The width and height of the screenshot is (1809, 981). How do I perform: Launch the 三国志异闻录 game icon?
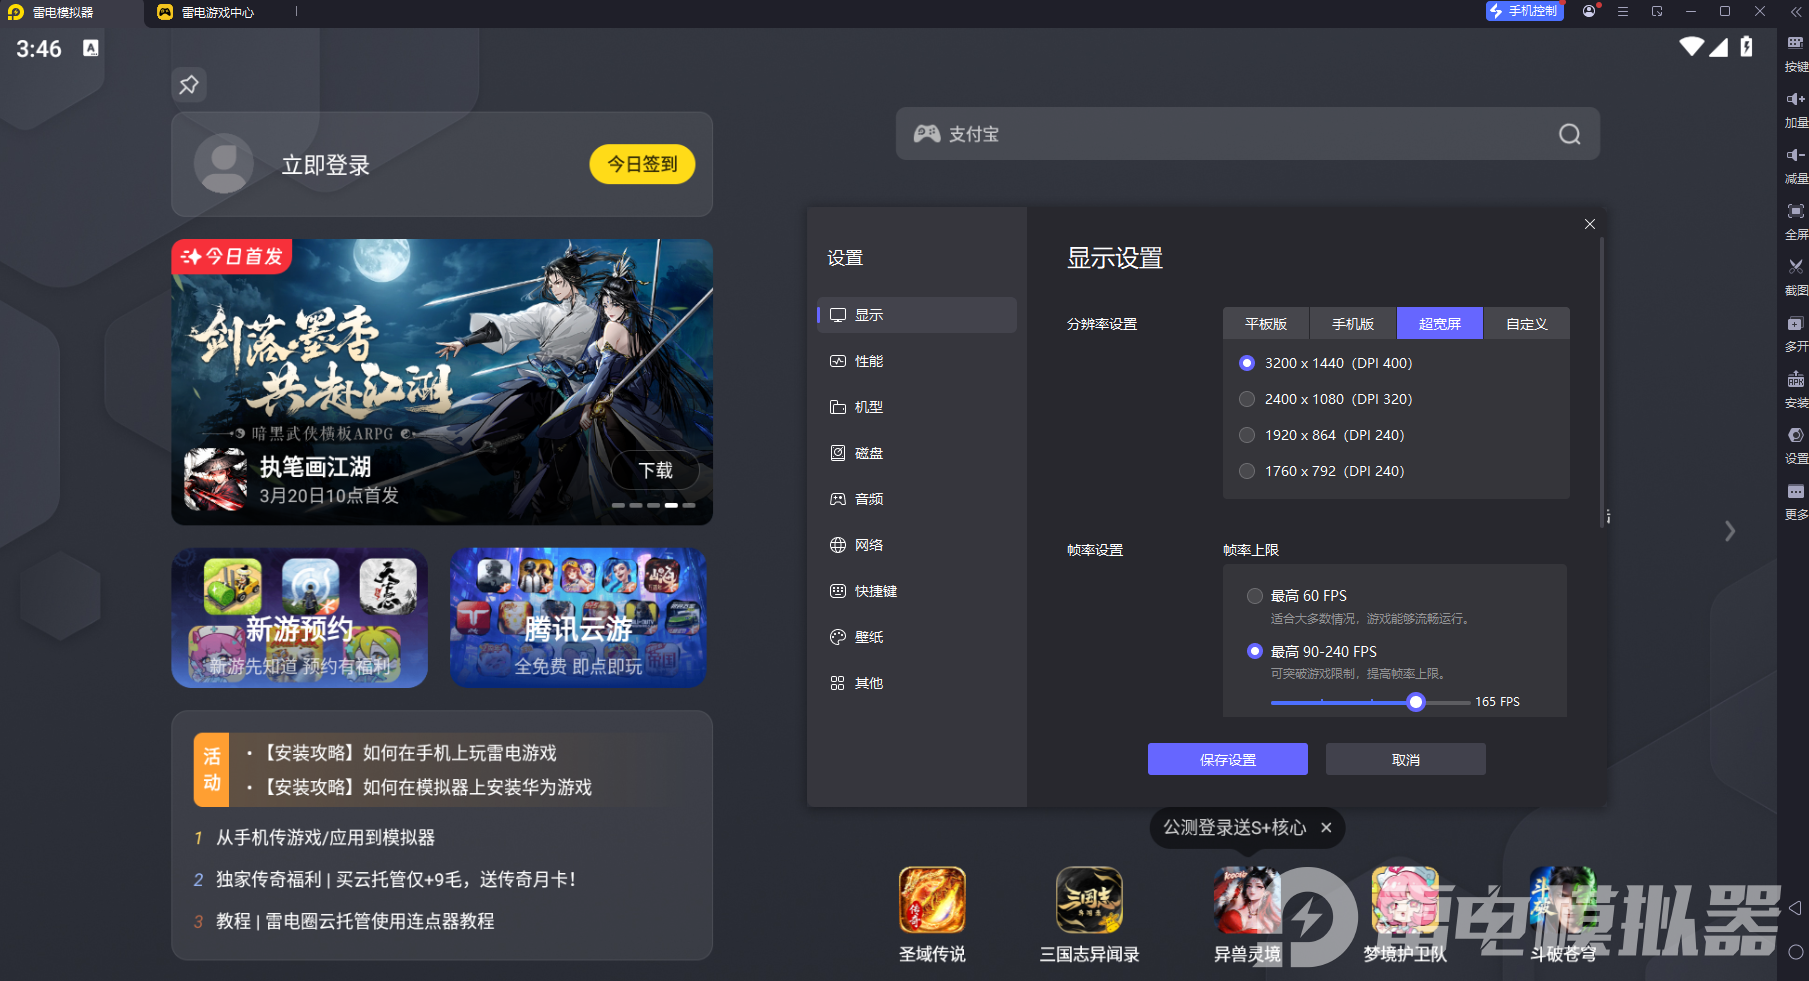(x=1090, y=900)
